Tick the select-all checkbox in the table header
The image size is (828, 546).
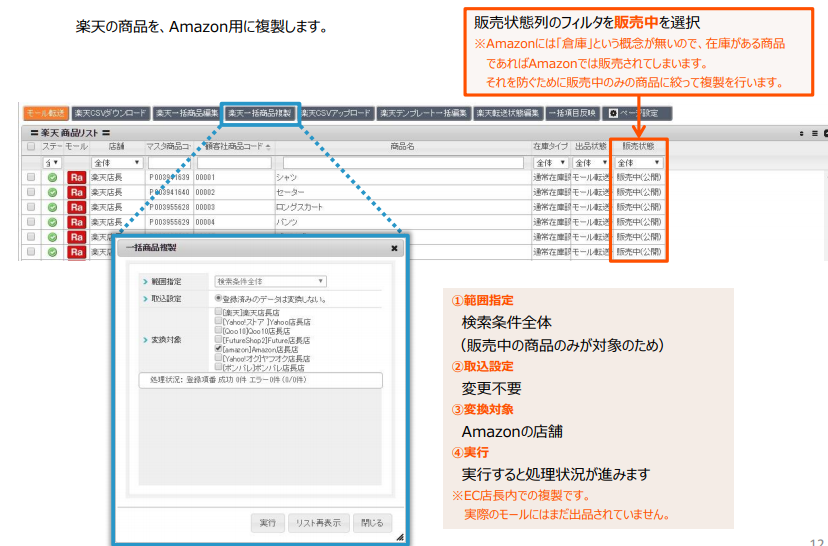point(31,146)
